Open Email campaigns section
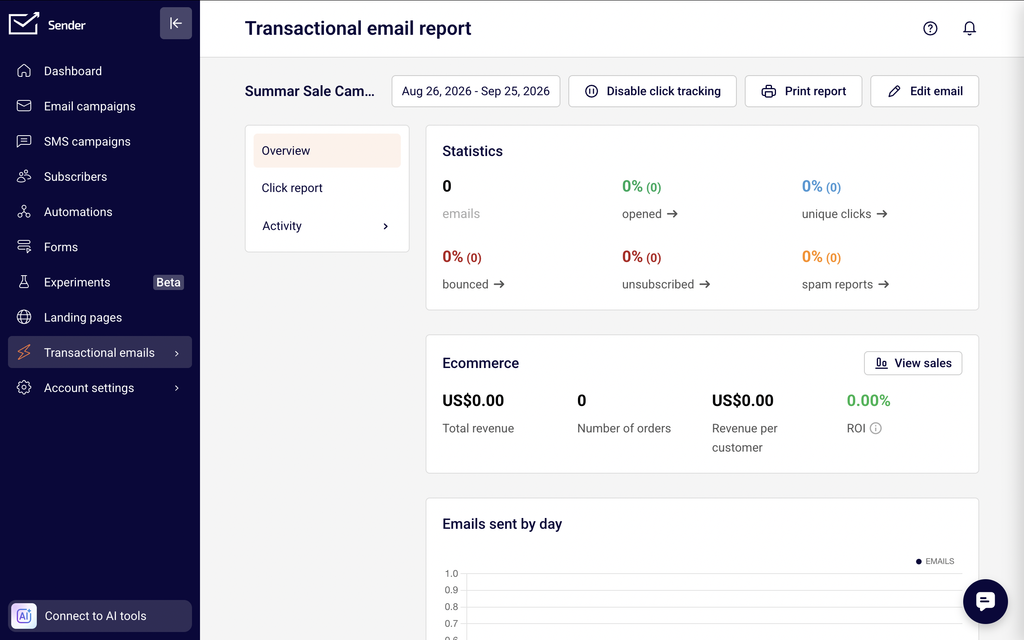The image size is (1024, 640). 100,106
